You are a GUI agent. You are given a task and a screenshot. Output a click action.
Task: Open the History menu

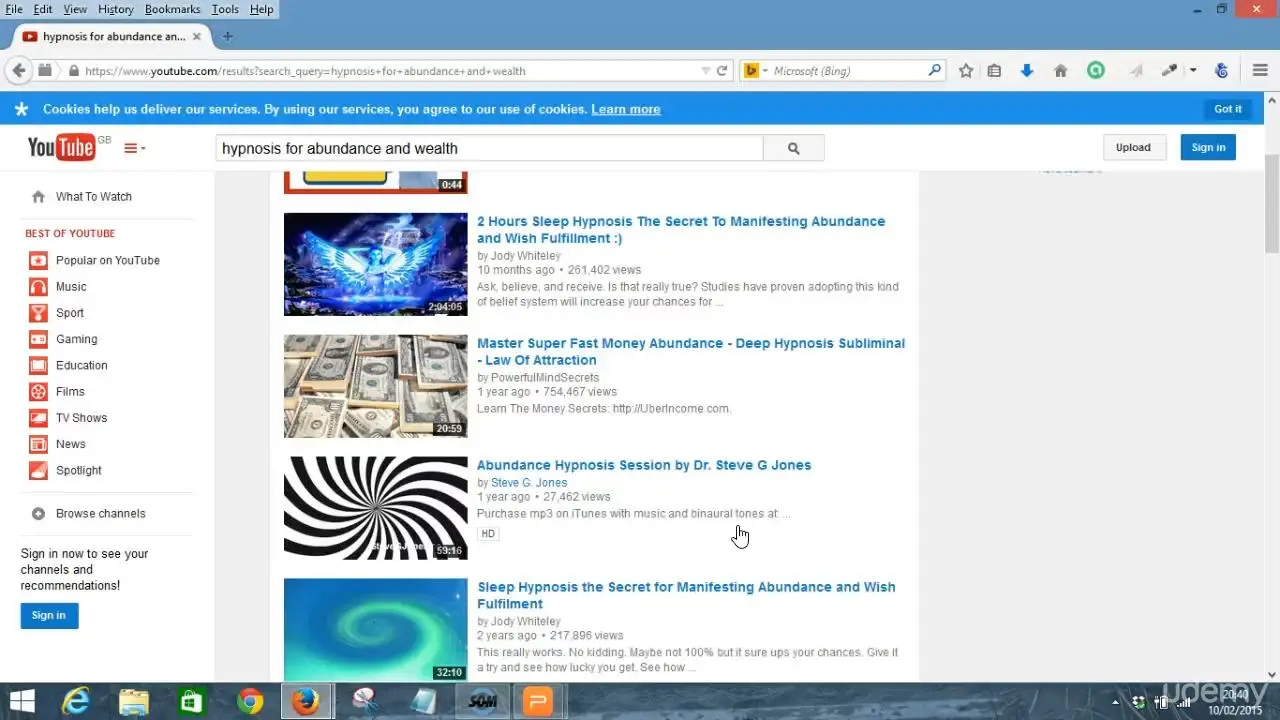tap(116, 9)
